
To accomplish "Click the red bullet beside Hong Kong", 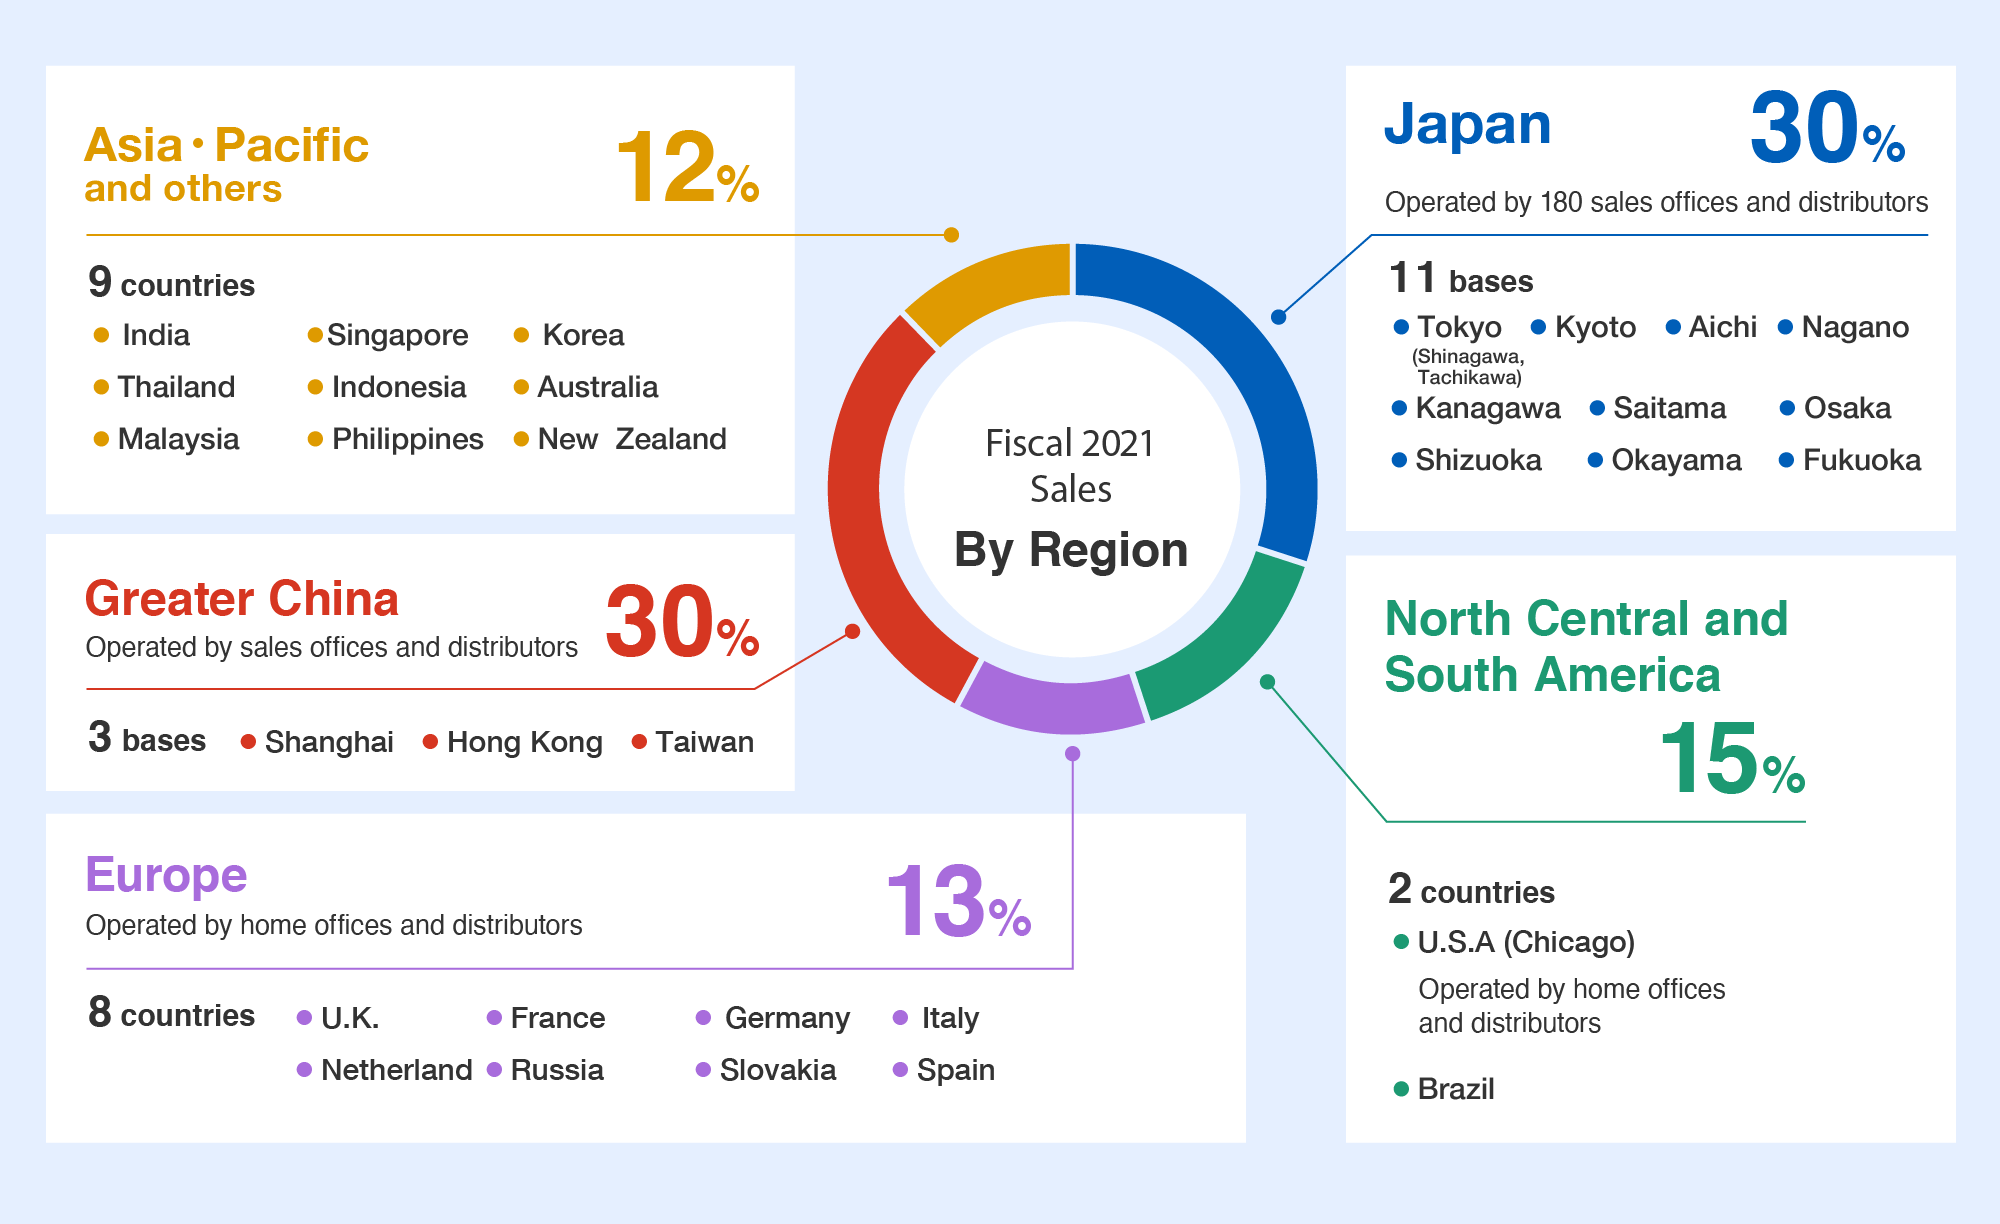I will [430, 741].
